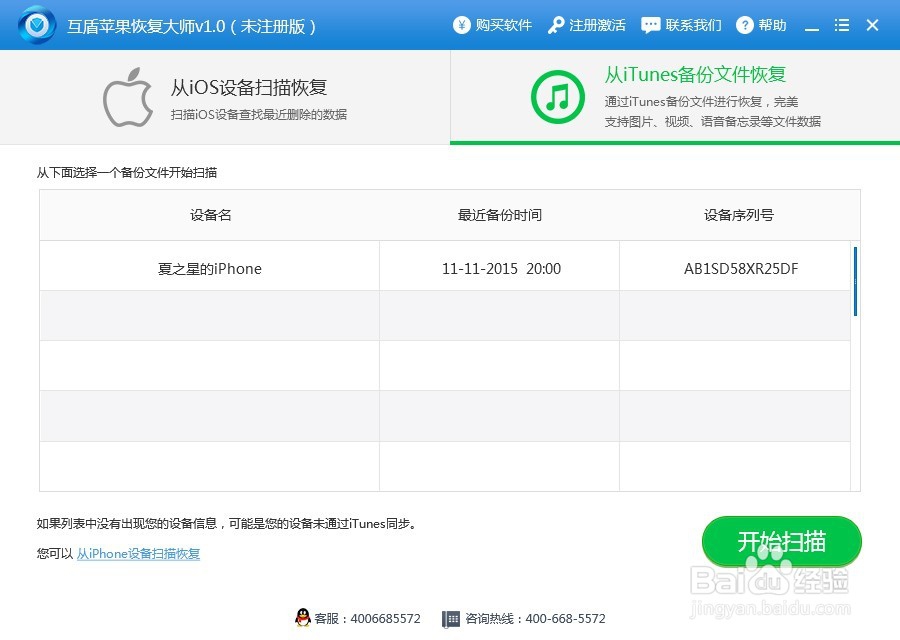Click the chat bubble icon for 联系我们
Screen dimensions: 900x640
650,25
